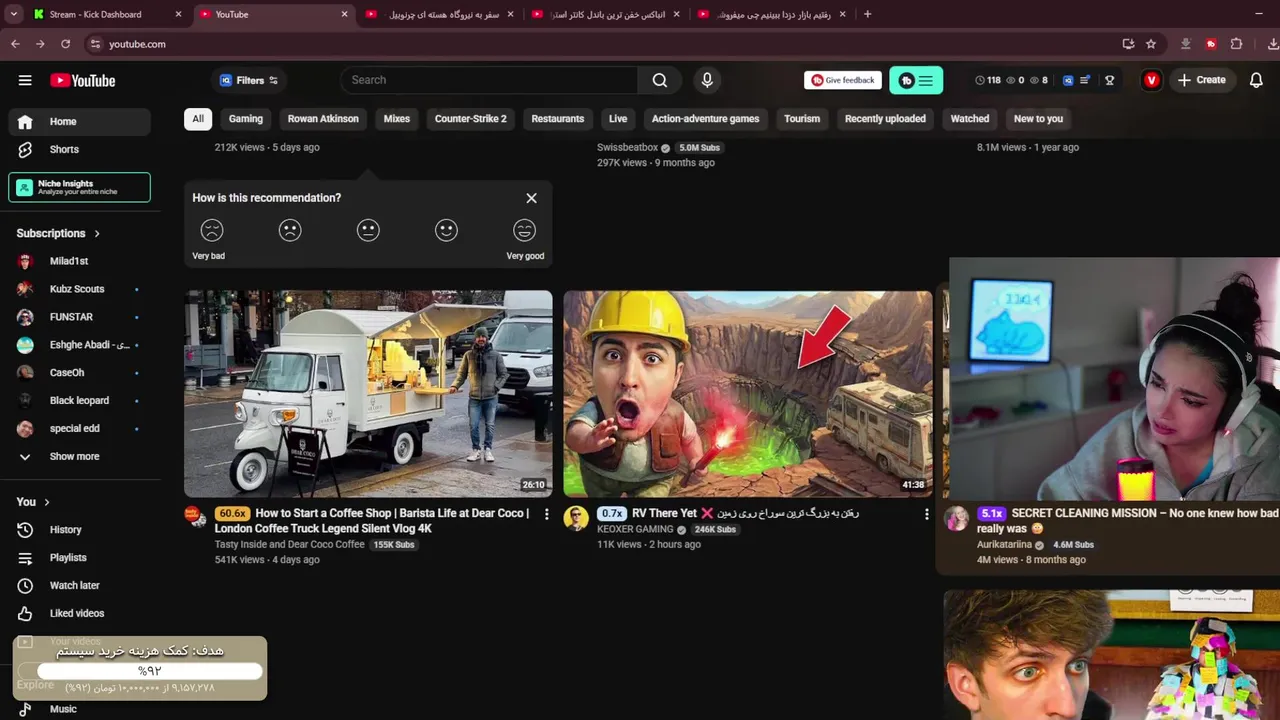The width and height of the screenshot is (1280, 720).
Task: Play the coffee truck video thumbnail
Action: click(x=368, y=394)
